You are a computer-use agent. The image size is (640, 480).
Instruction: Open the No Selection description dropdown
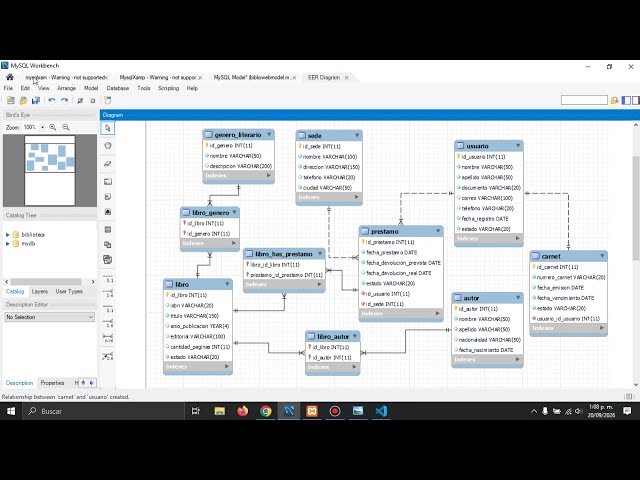(49, 317)
